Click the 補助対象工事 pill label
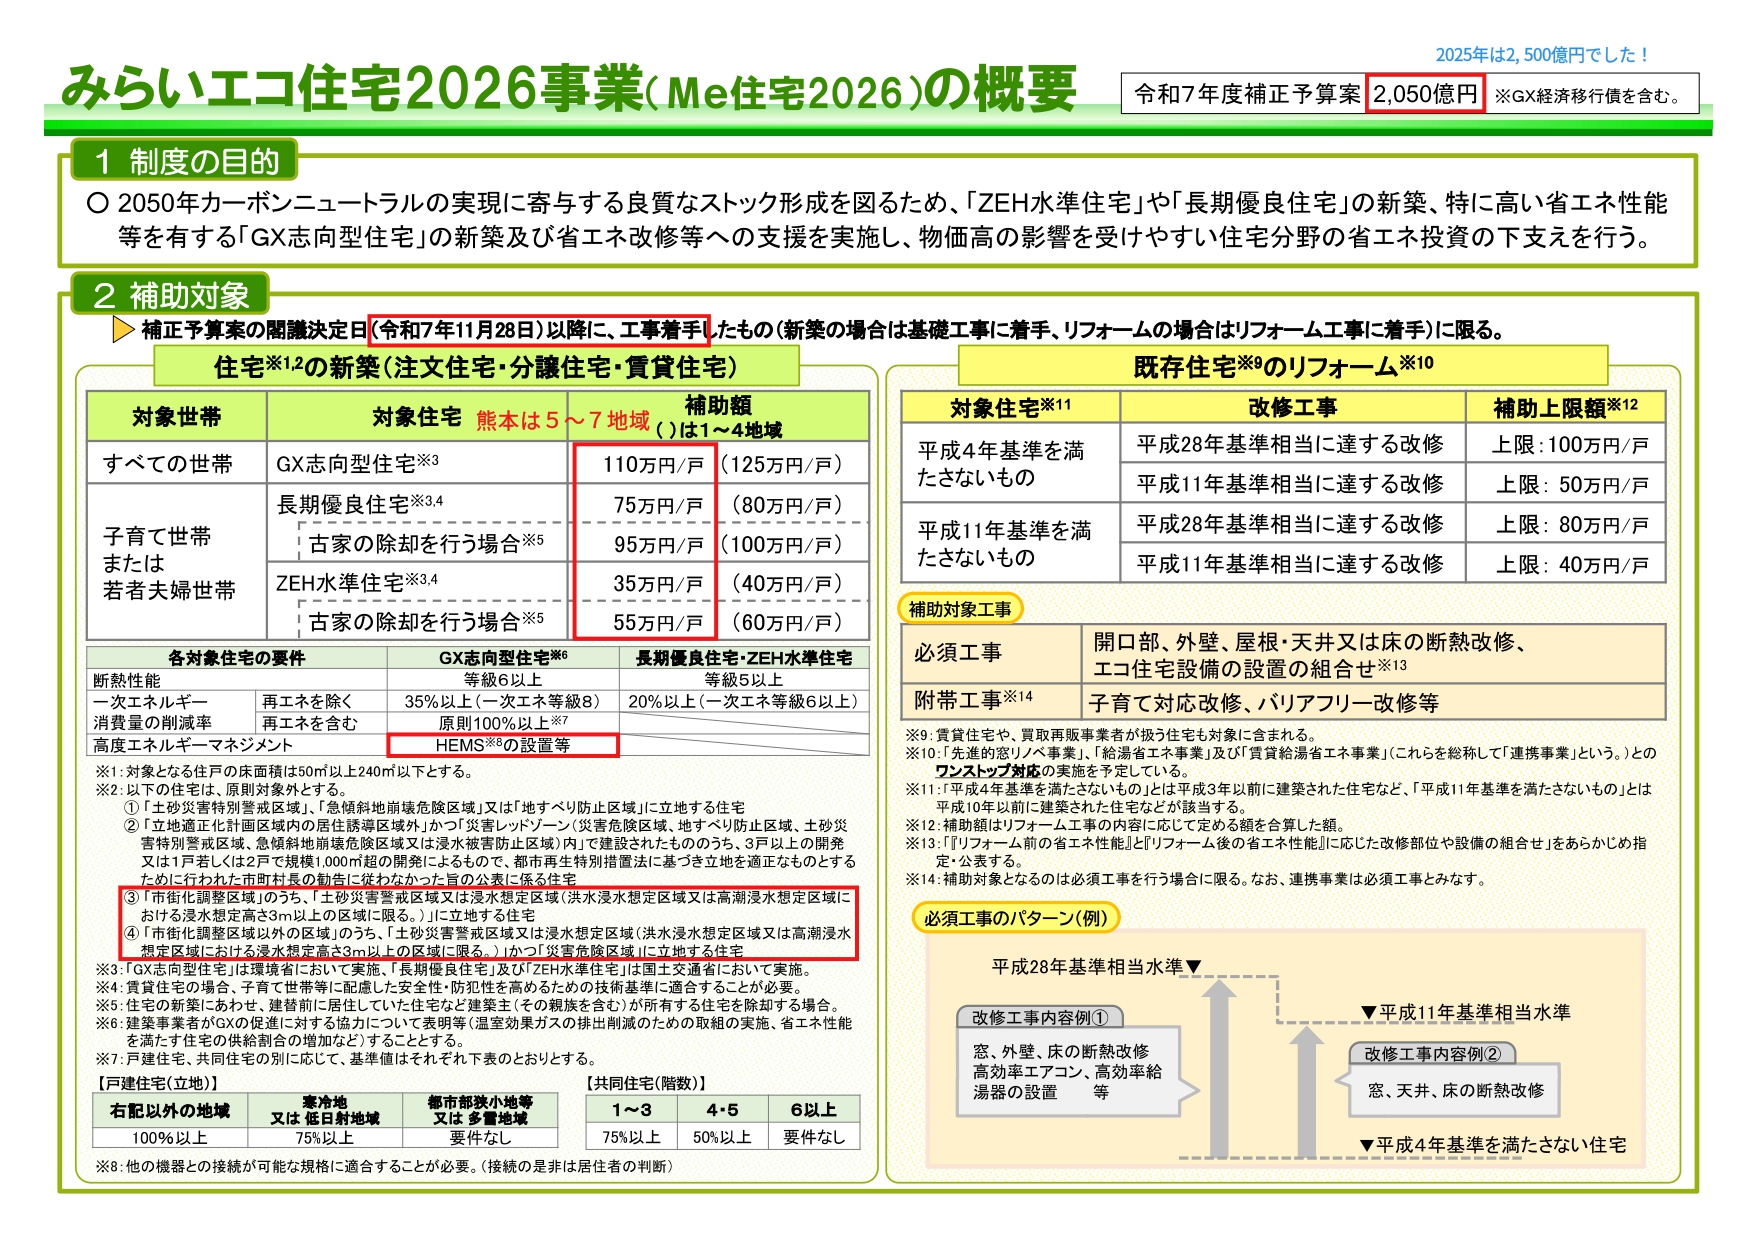1755x1241 pixels. [x=960, y=608]
